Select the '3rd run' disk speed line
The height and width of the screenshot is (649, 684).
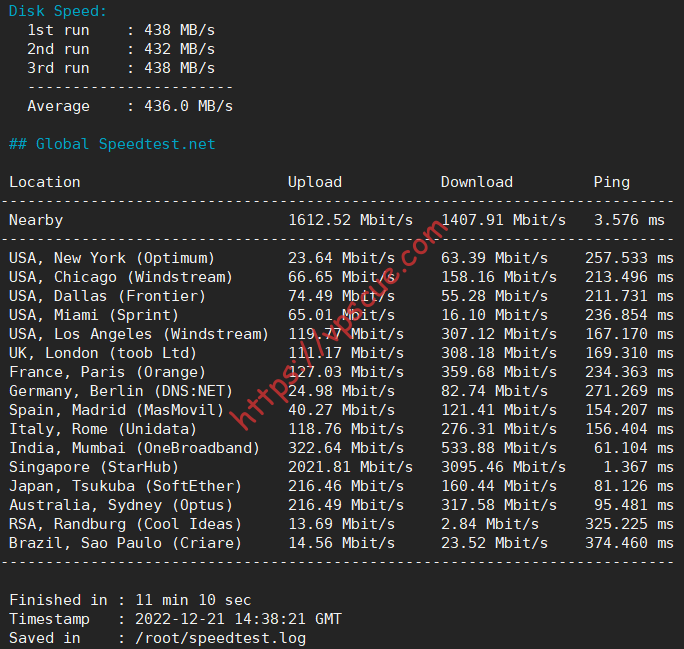point(121,68)
